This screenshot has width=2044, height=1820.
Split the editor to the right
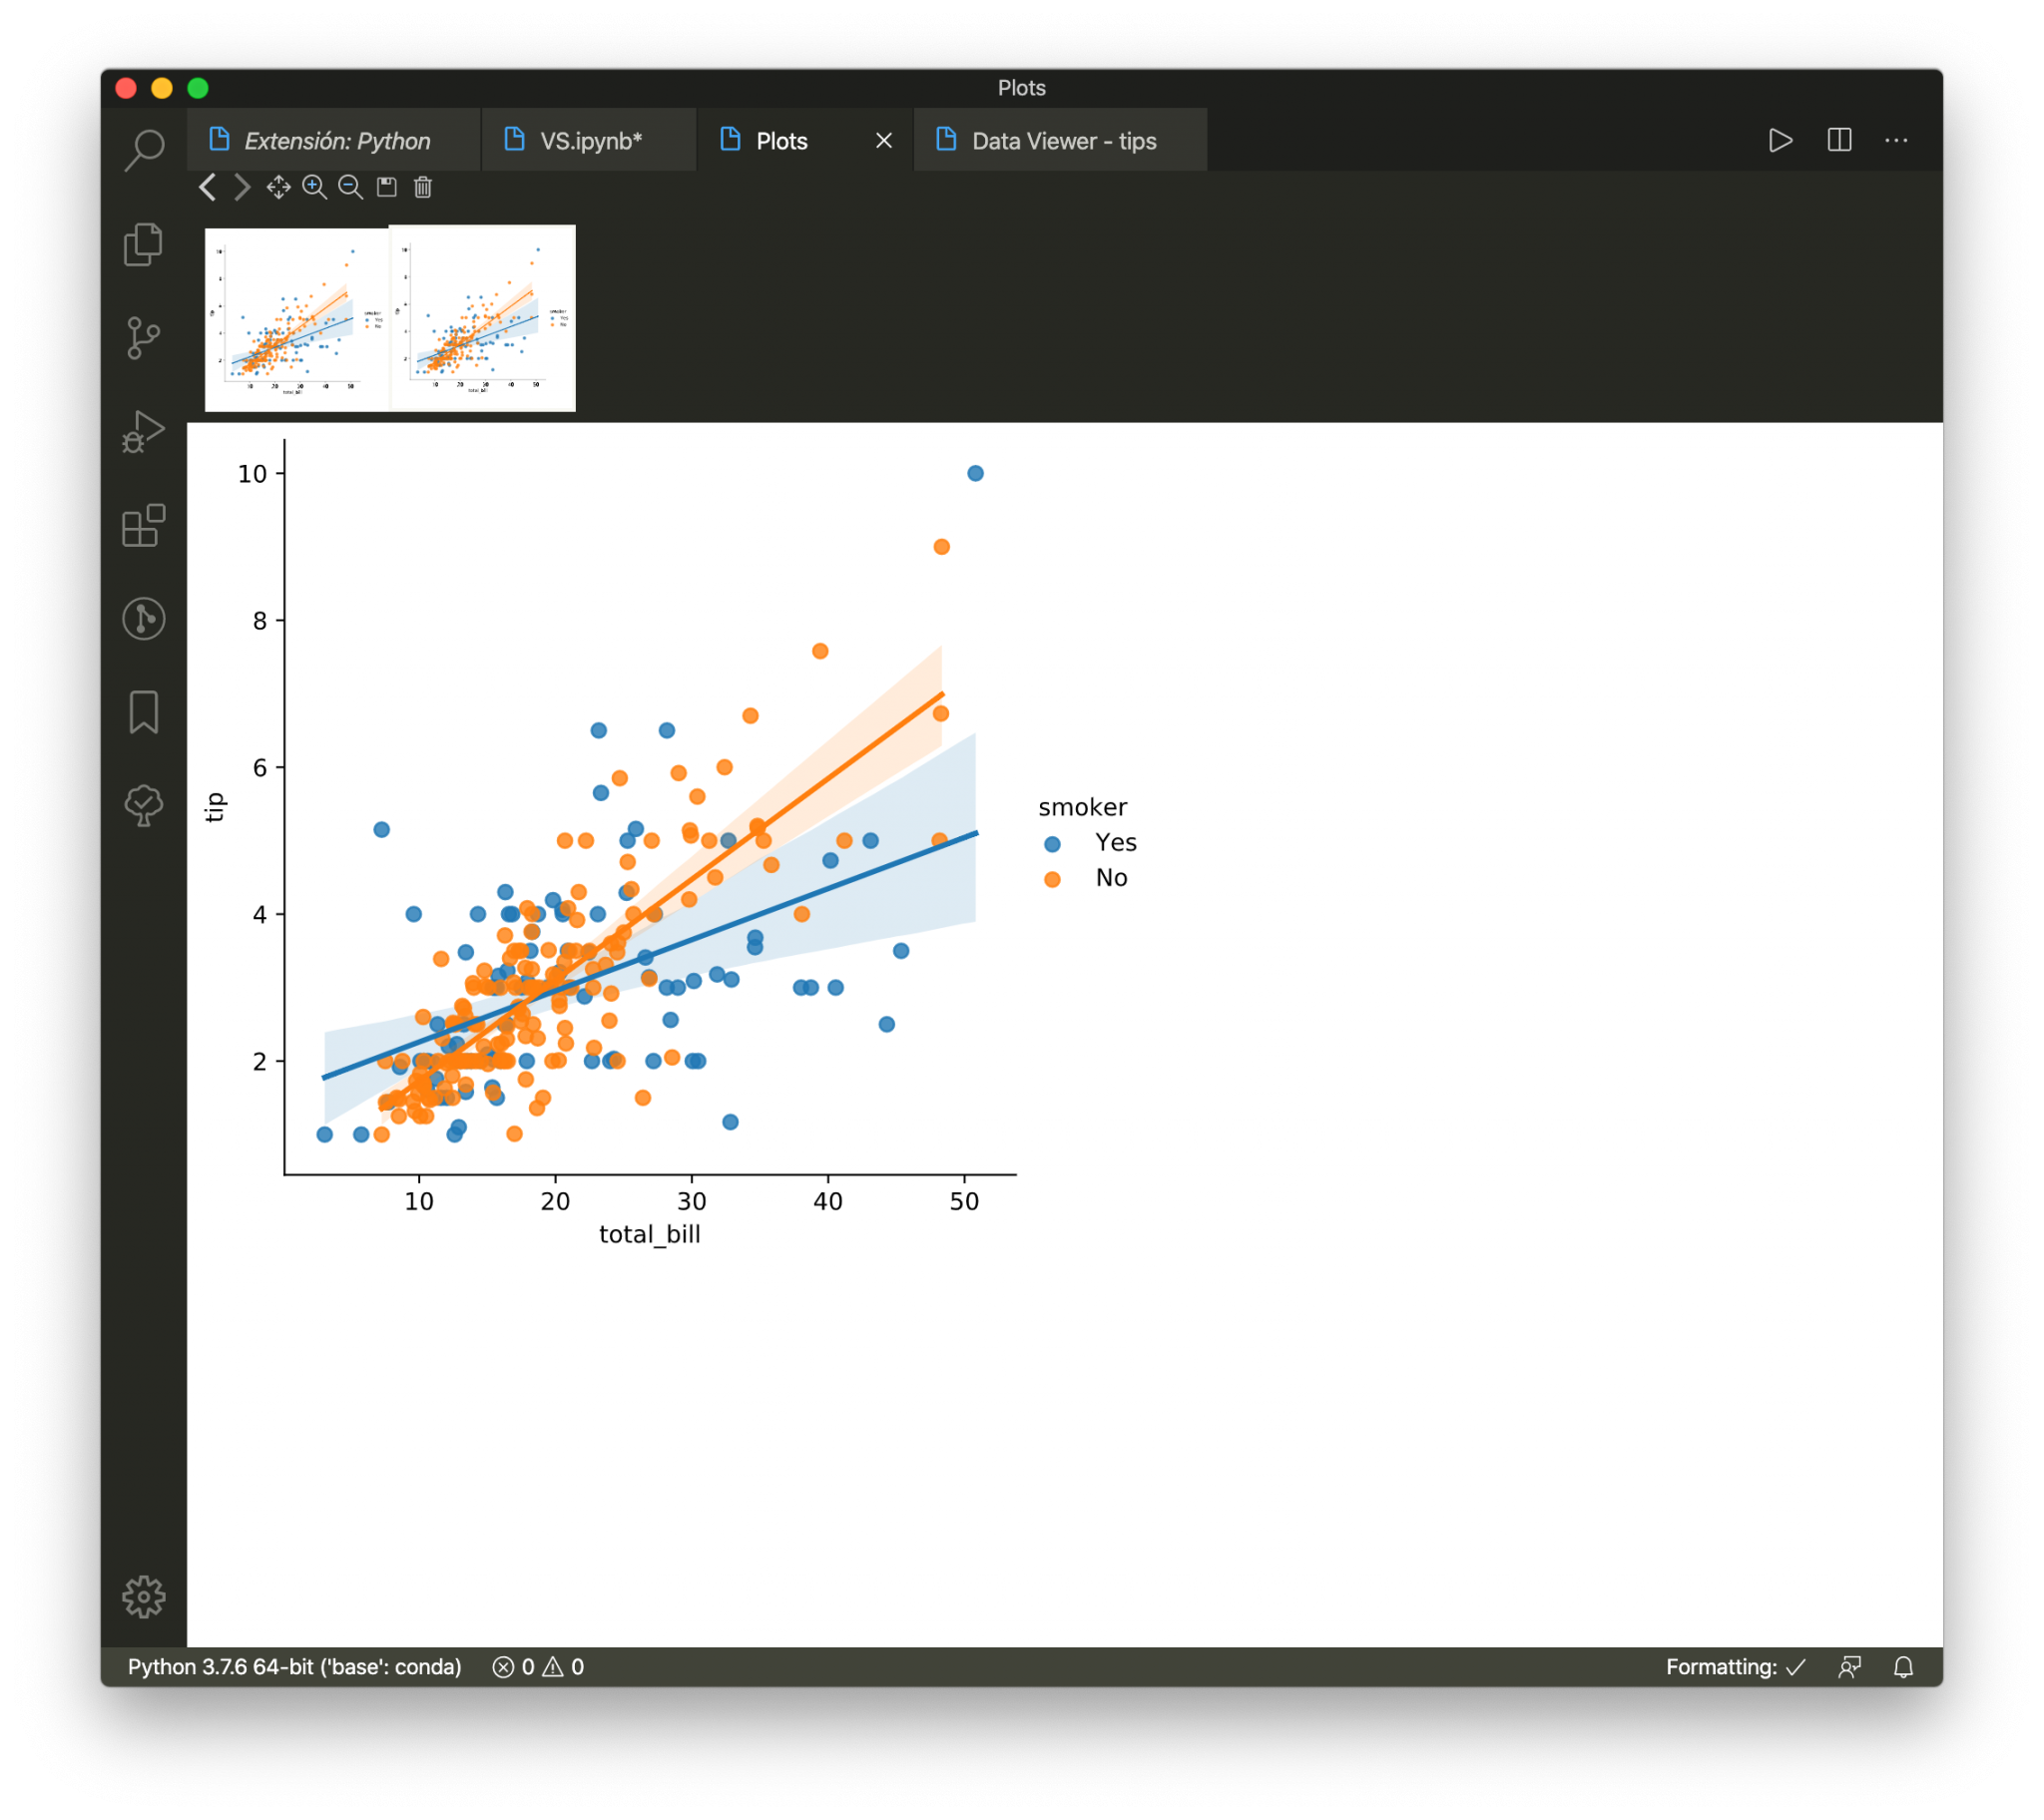coord(1839,141)
